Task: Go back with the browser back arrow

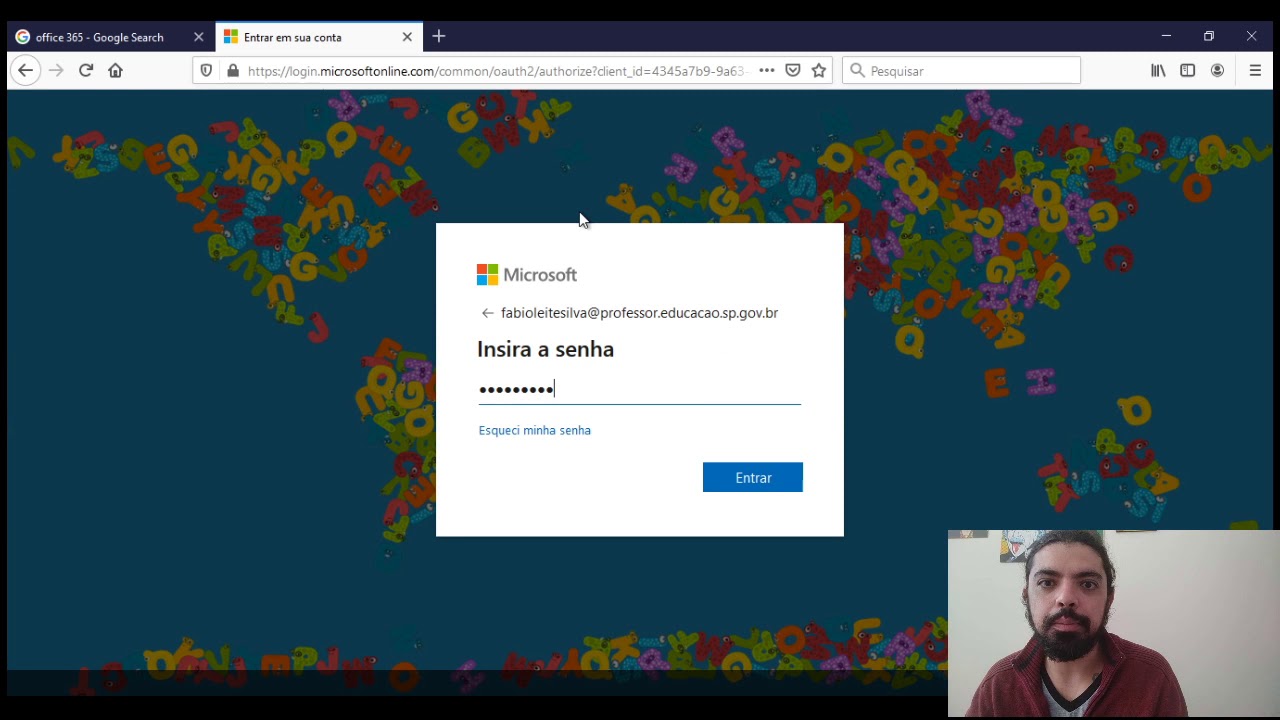Action: pyautogui.click(x=25, y=70)
